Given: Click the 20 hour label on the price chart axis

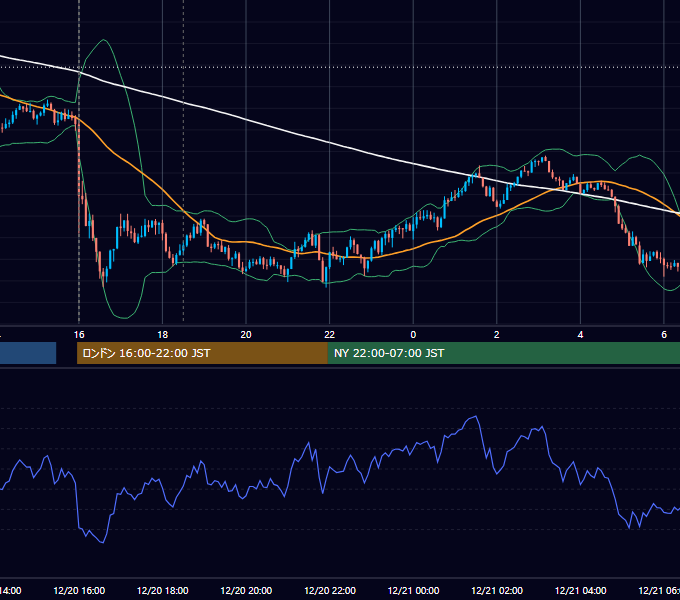Looking at the screenshot, I should point(246,334).
